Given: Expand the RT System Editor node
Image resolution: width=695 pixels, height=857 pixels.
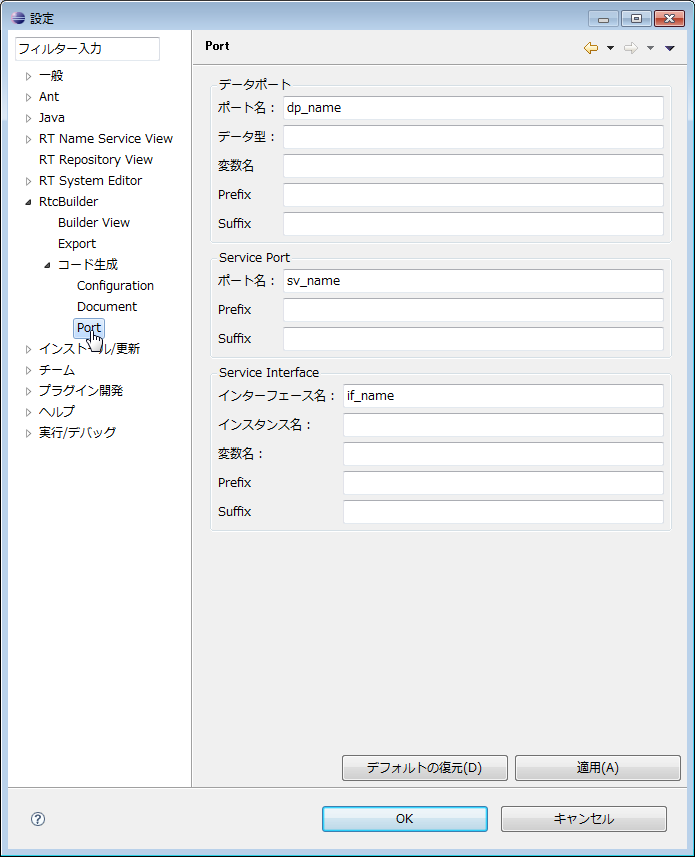Looking at the screenshot, I should pyautogui.click(x=28, y=181).
